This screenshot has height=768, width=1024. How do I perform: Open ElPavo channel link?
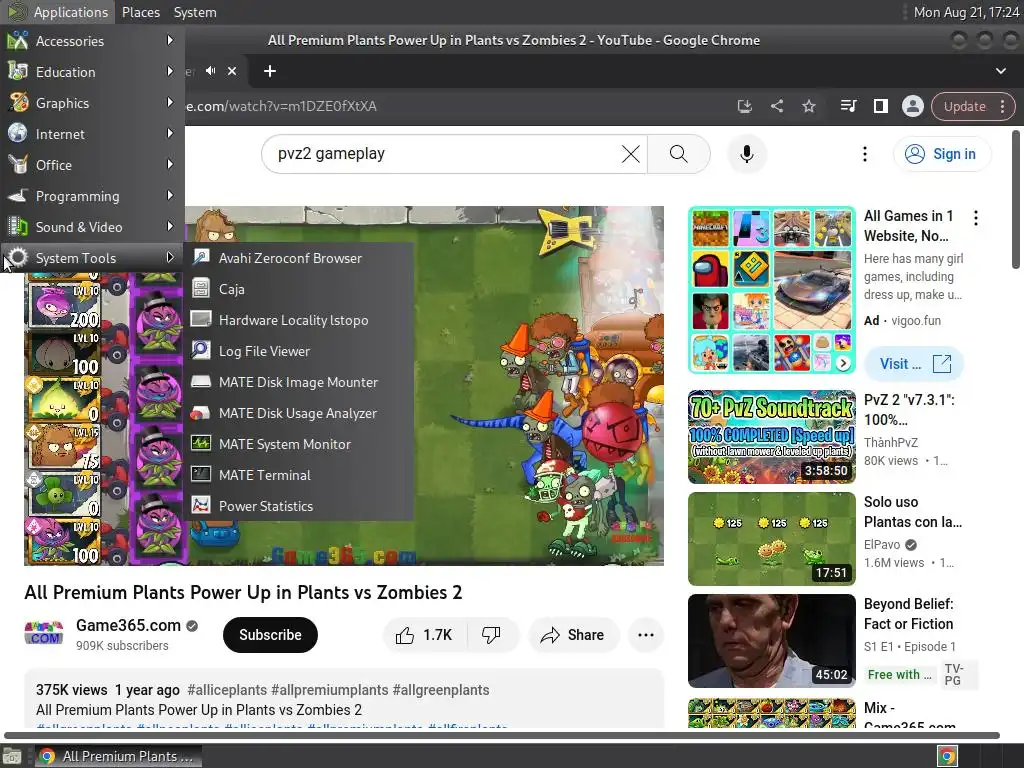pos(882,544)
